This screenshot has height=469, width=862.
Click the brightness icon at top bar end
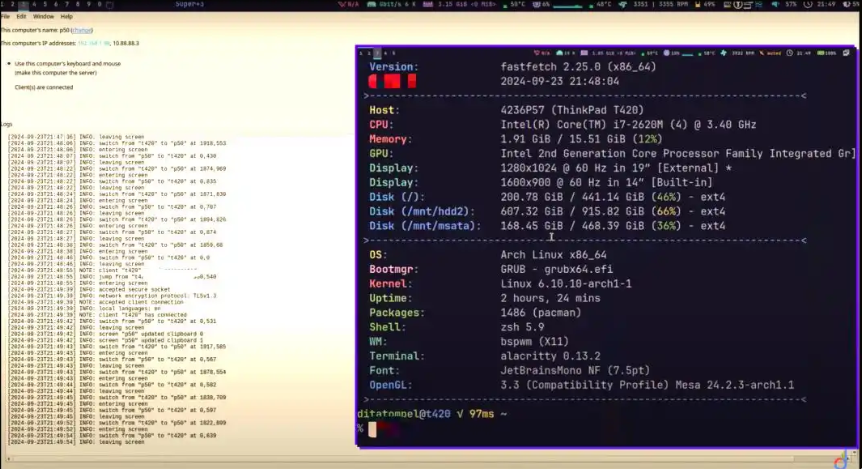pyautogui.click(x=847, y=4)
